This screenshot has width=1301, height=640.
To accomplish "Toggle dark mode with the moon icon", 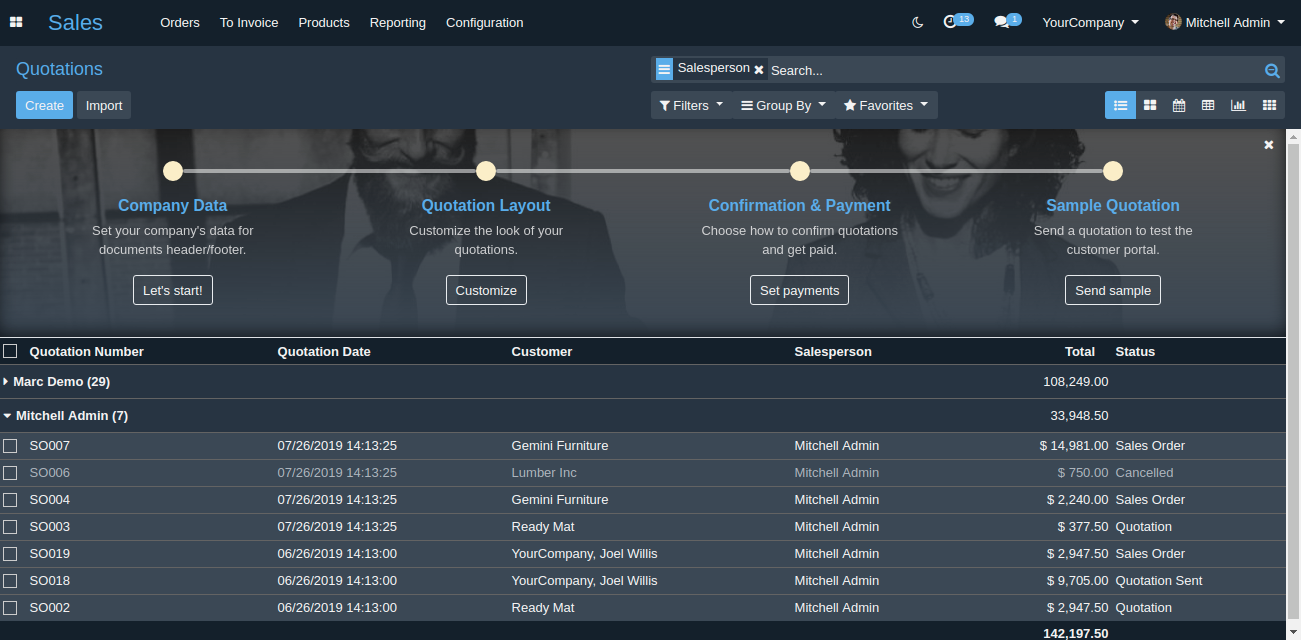I will pos(918,22).
